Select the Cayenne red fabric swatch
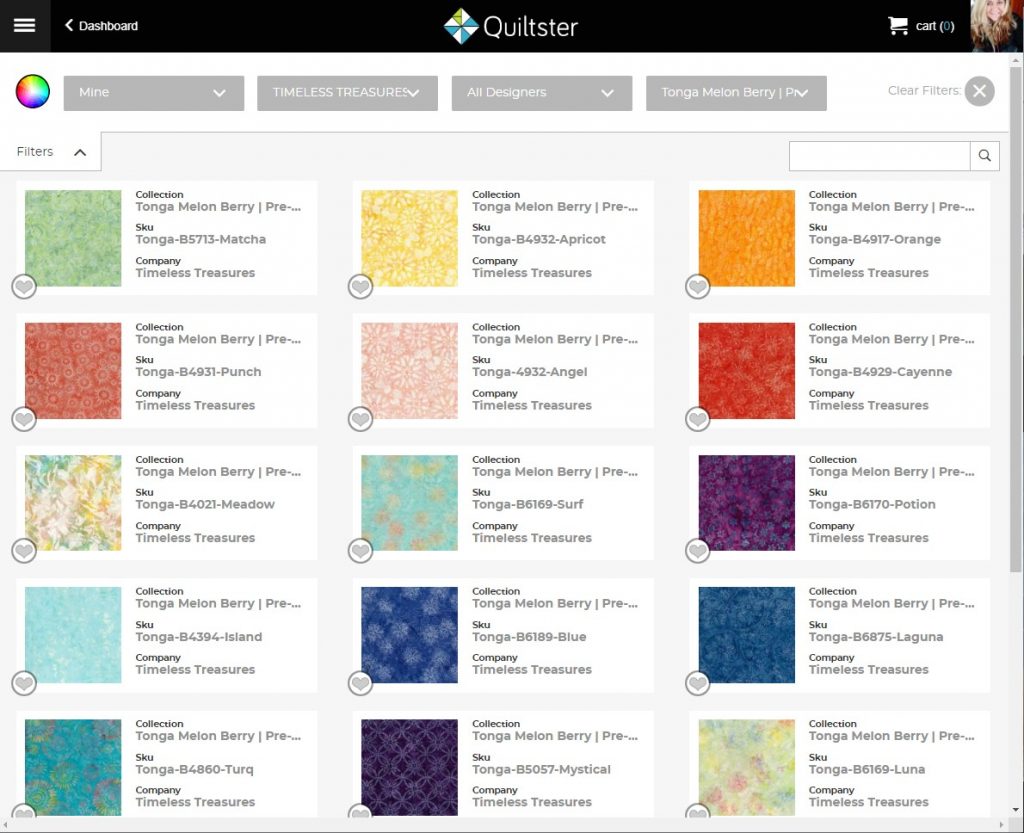The image size is (1024, 833). coord(746,371)
